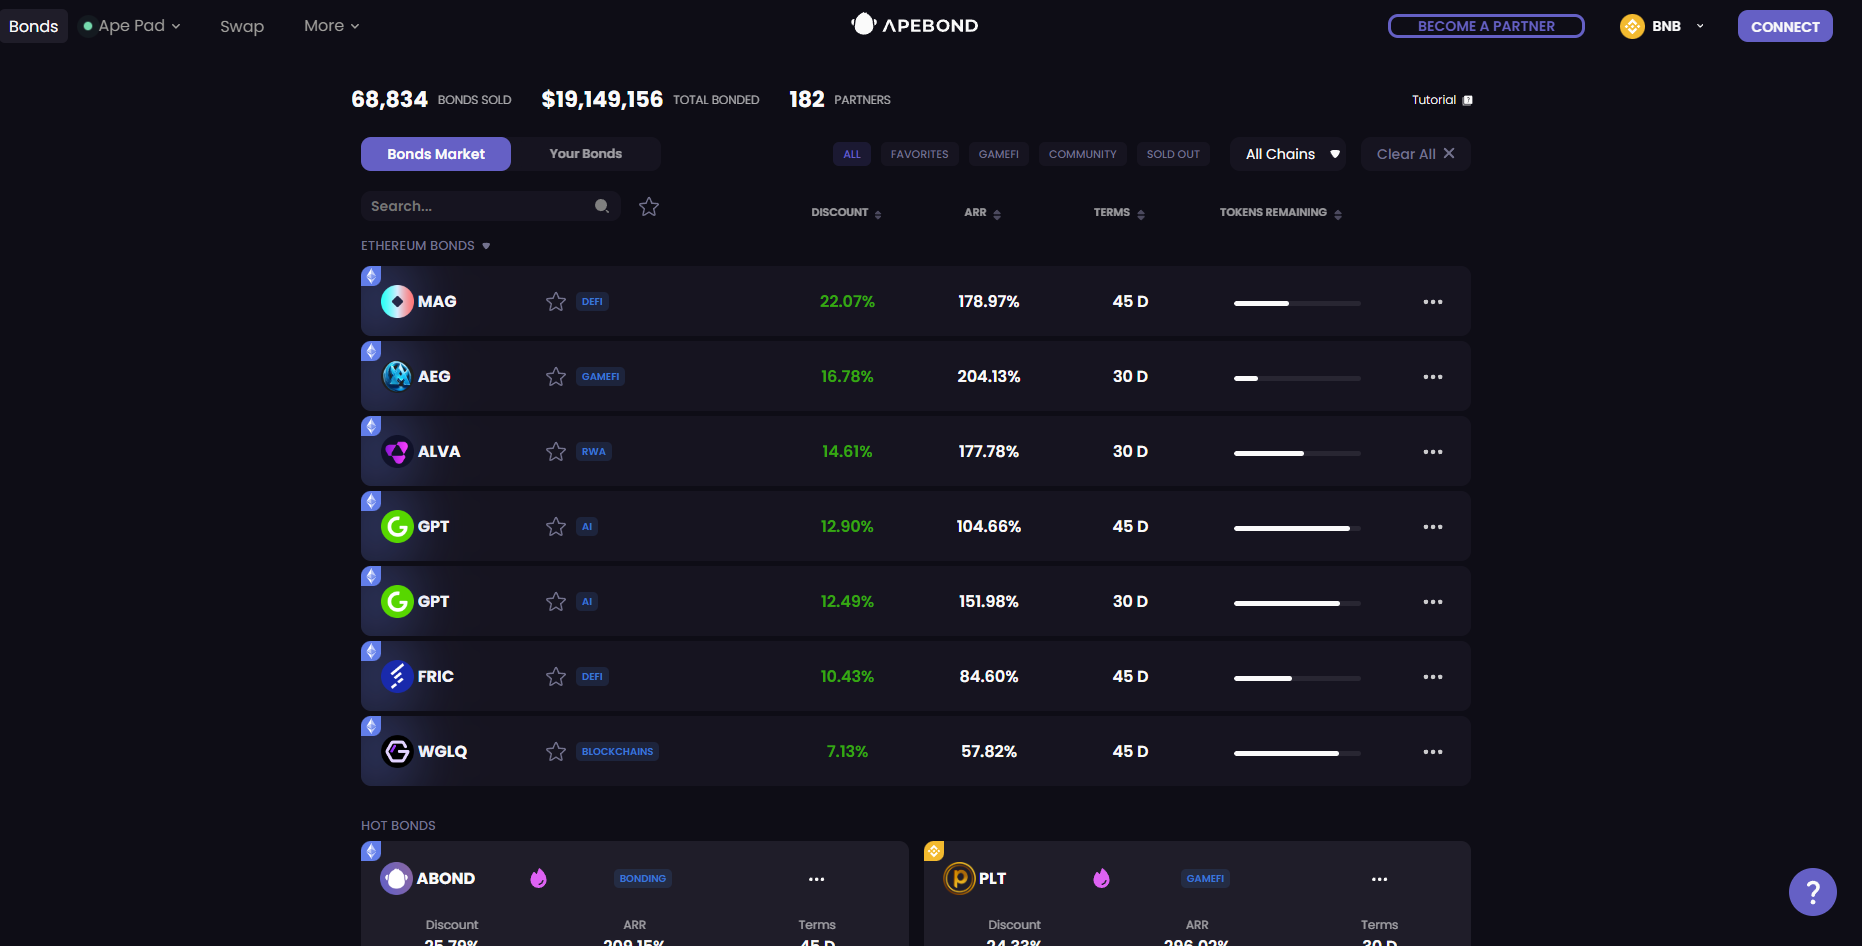Sort by ARR column
Image resolution: width=1862 pixels, height=946 pixels.
[982, 212]
